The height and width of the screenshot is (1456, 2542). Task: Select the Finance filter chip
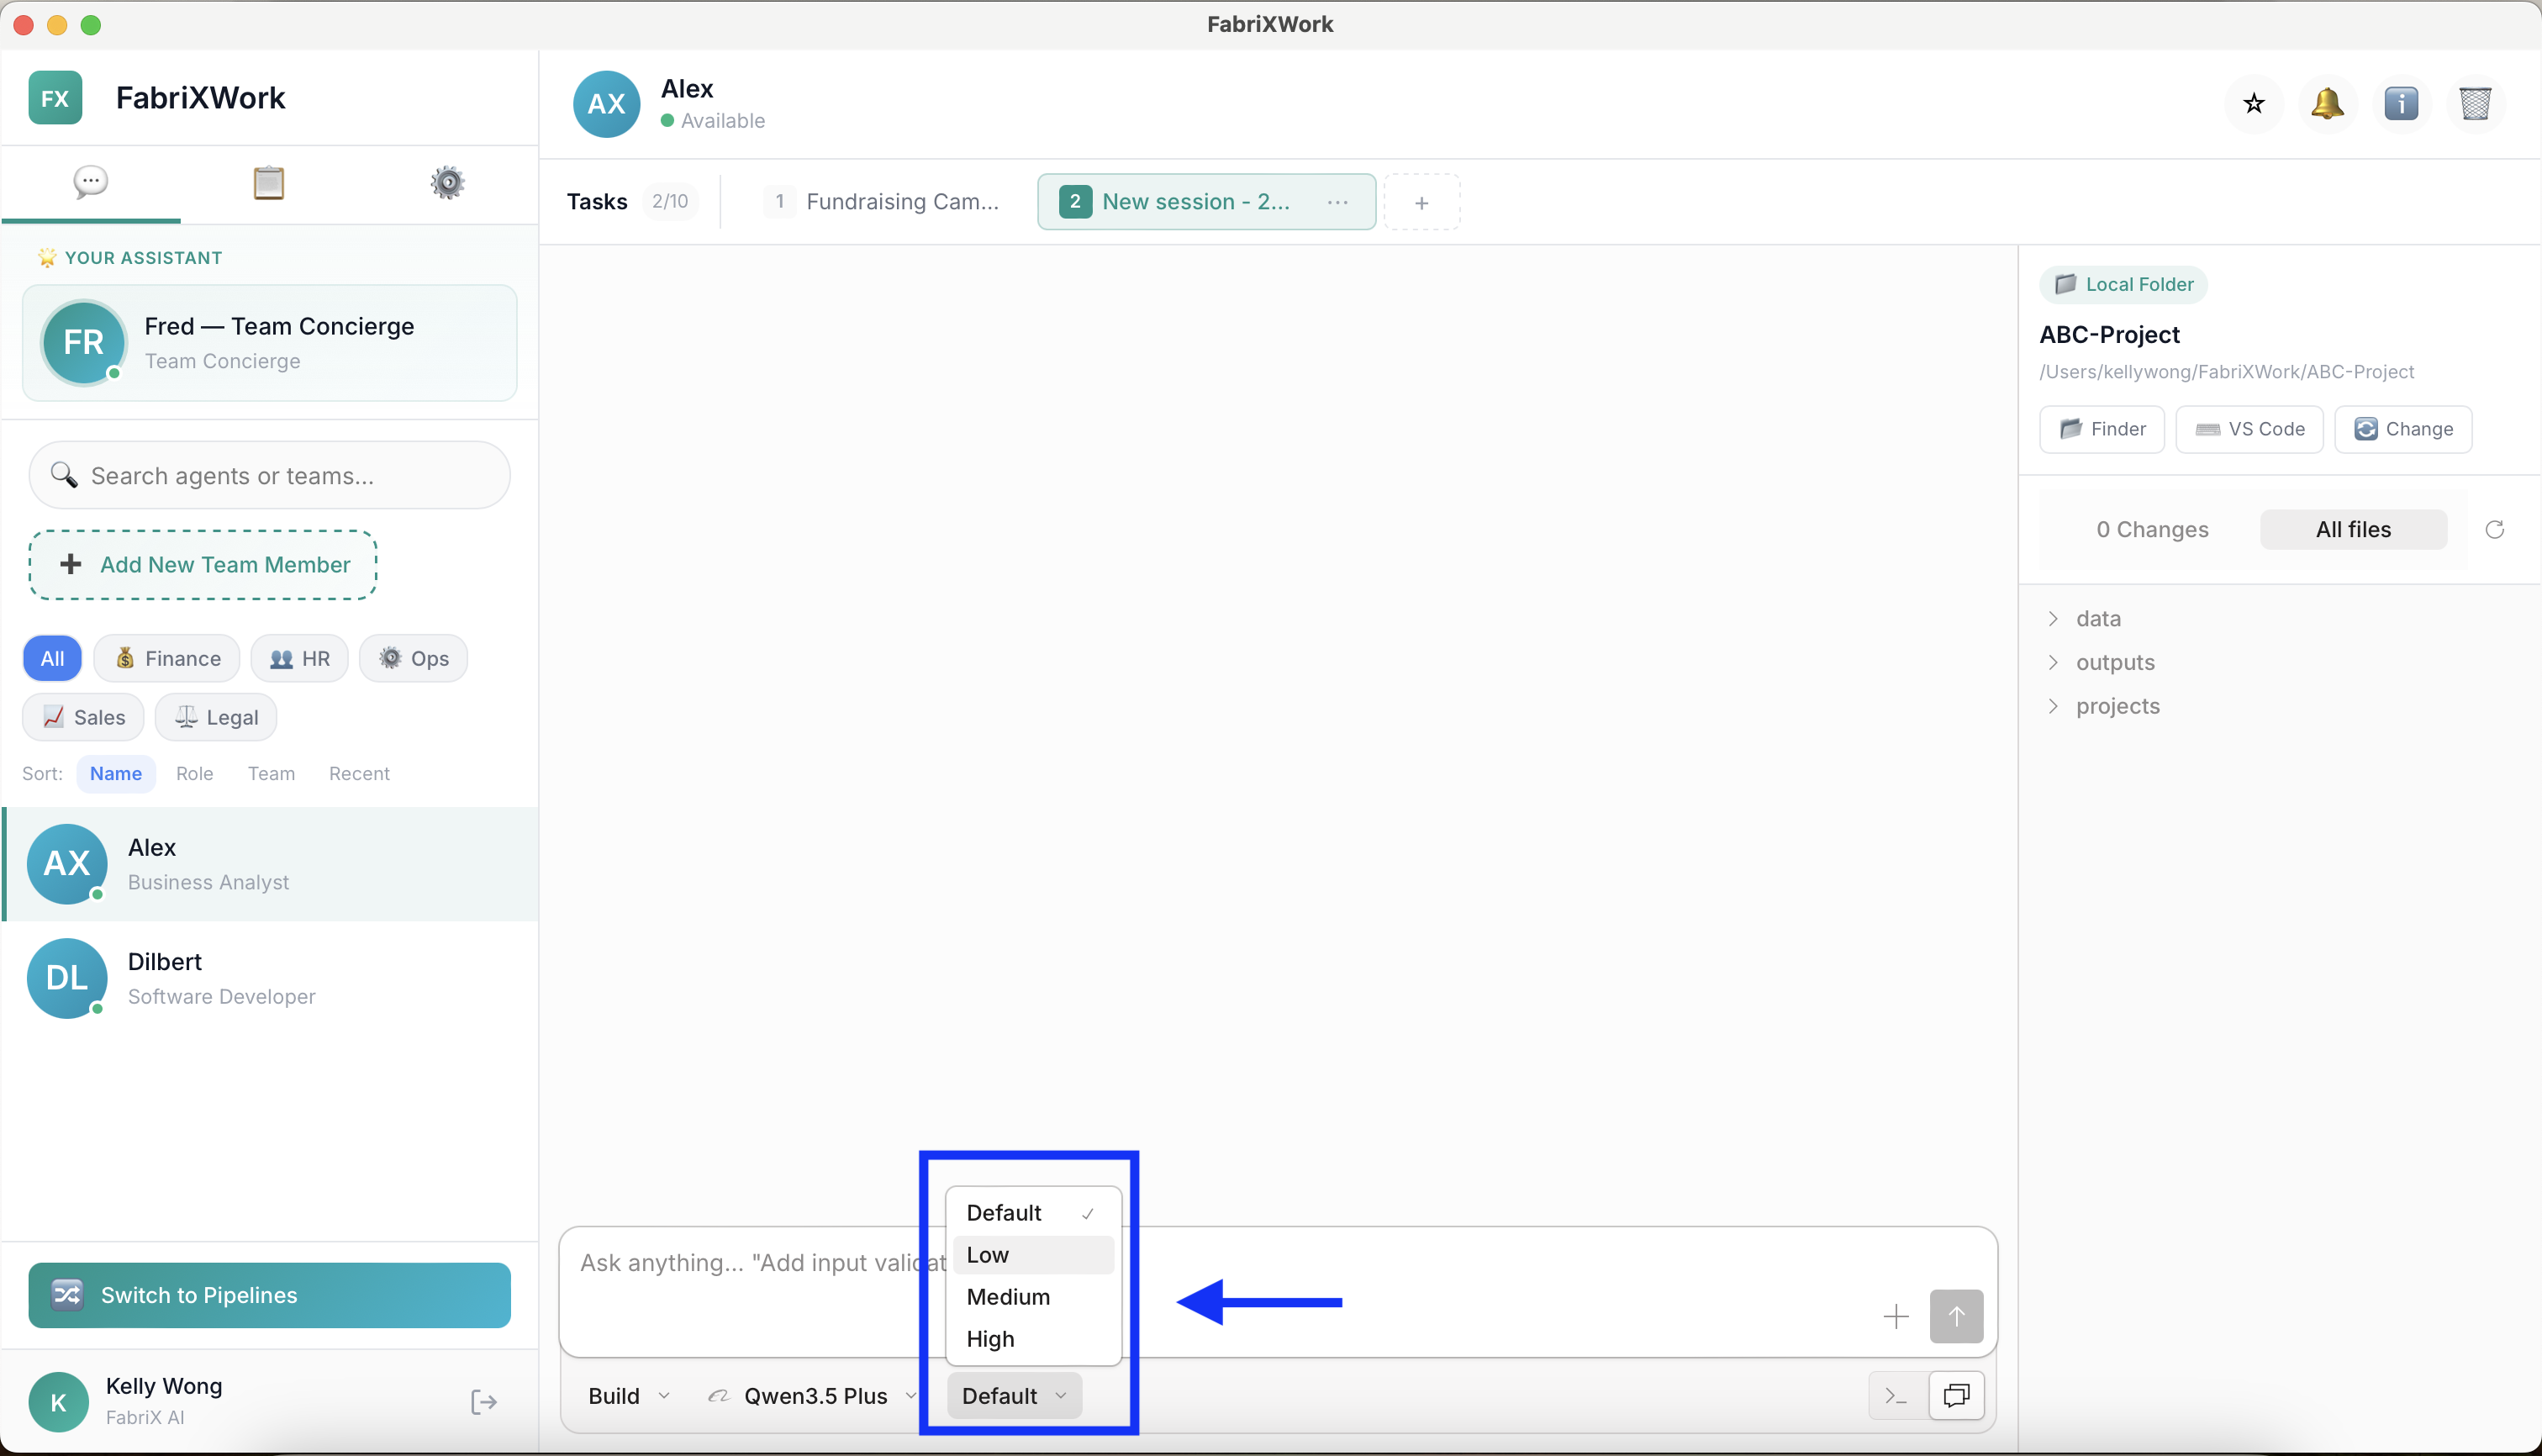point(167,658)
